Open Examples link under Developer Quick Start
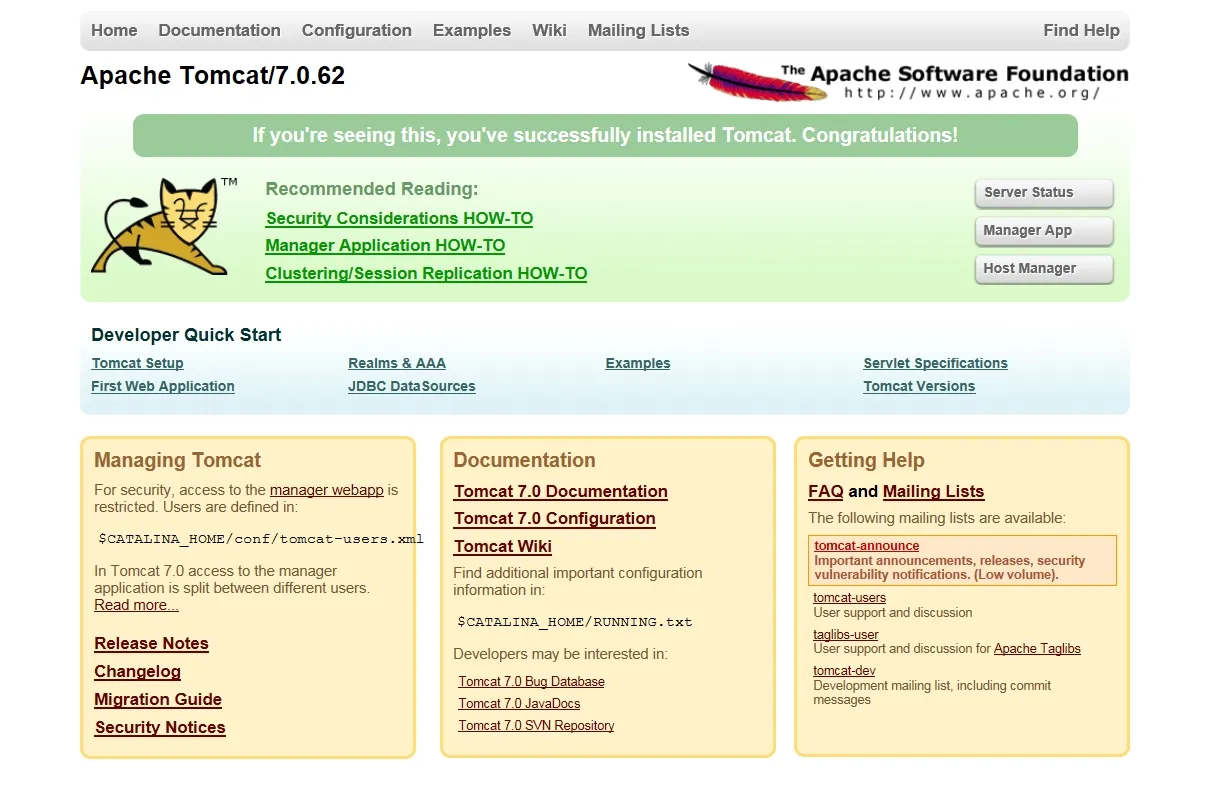 point(638,363)
